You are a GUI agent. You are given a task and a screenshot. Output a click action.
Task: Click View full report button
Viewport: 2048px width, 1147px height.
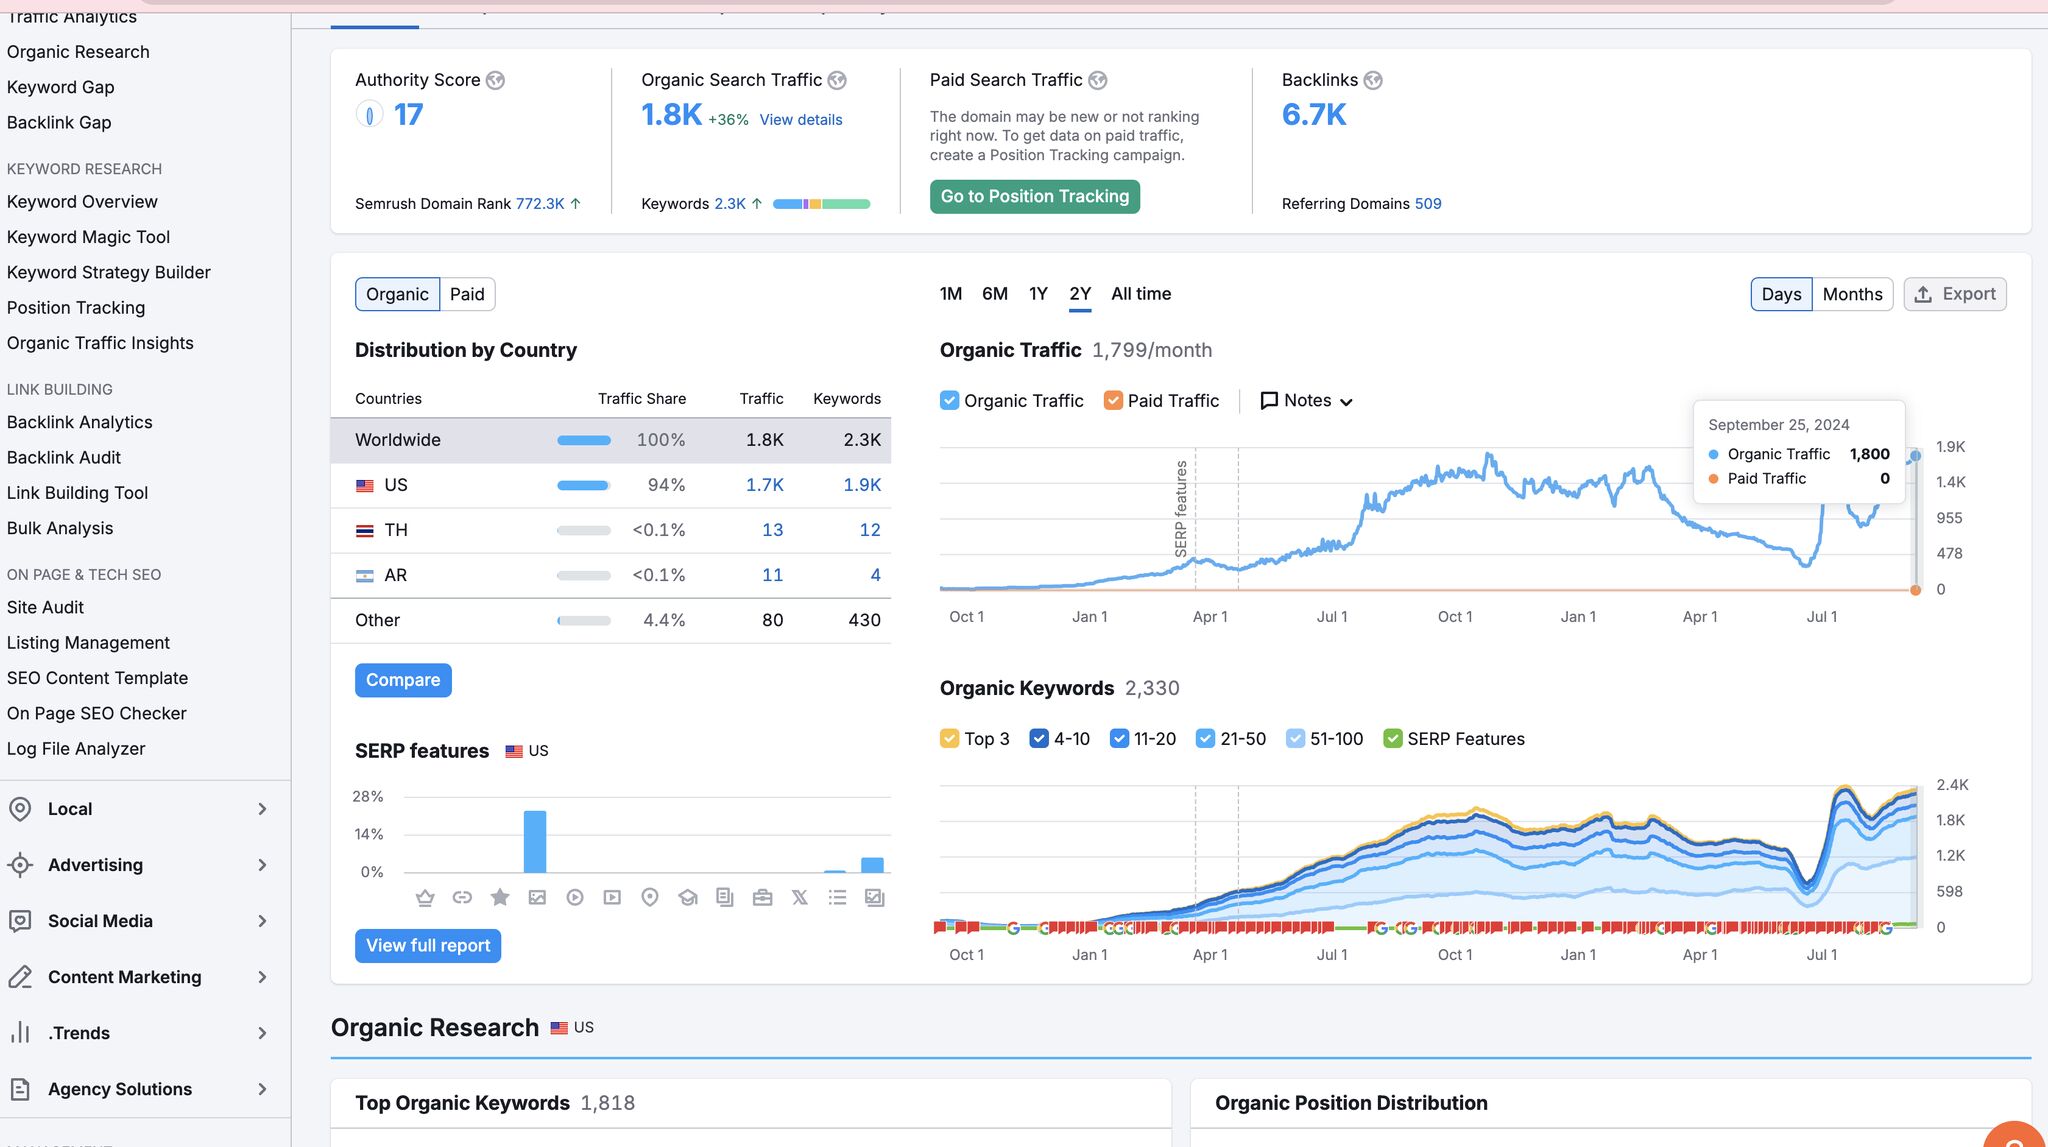pos(428,946)
